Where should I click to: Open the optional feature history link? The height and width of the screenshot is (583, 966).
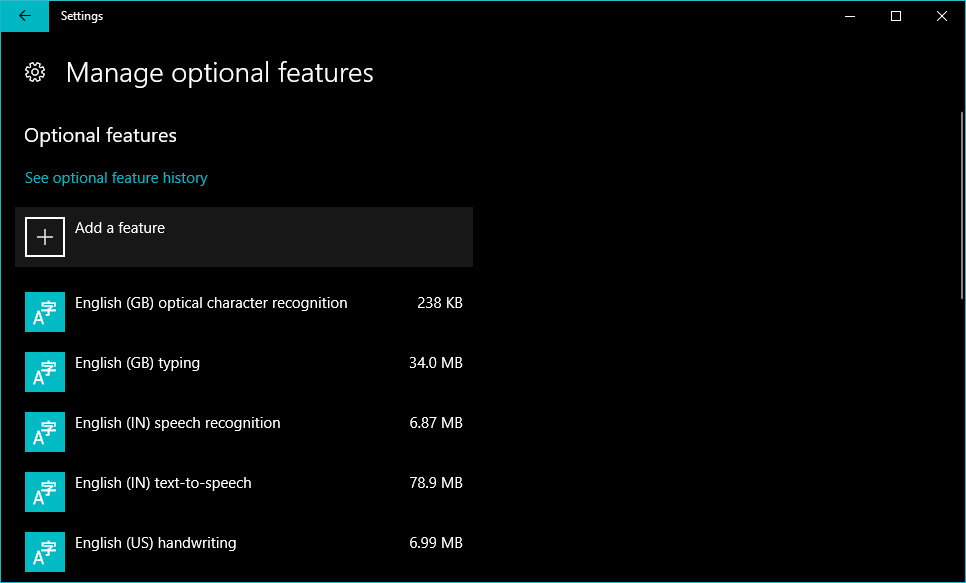(116, 178)
